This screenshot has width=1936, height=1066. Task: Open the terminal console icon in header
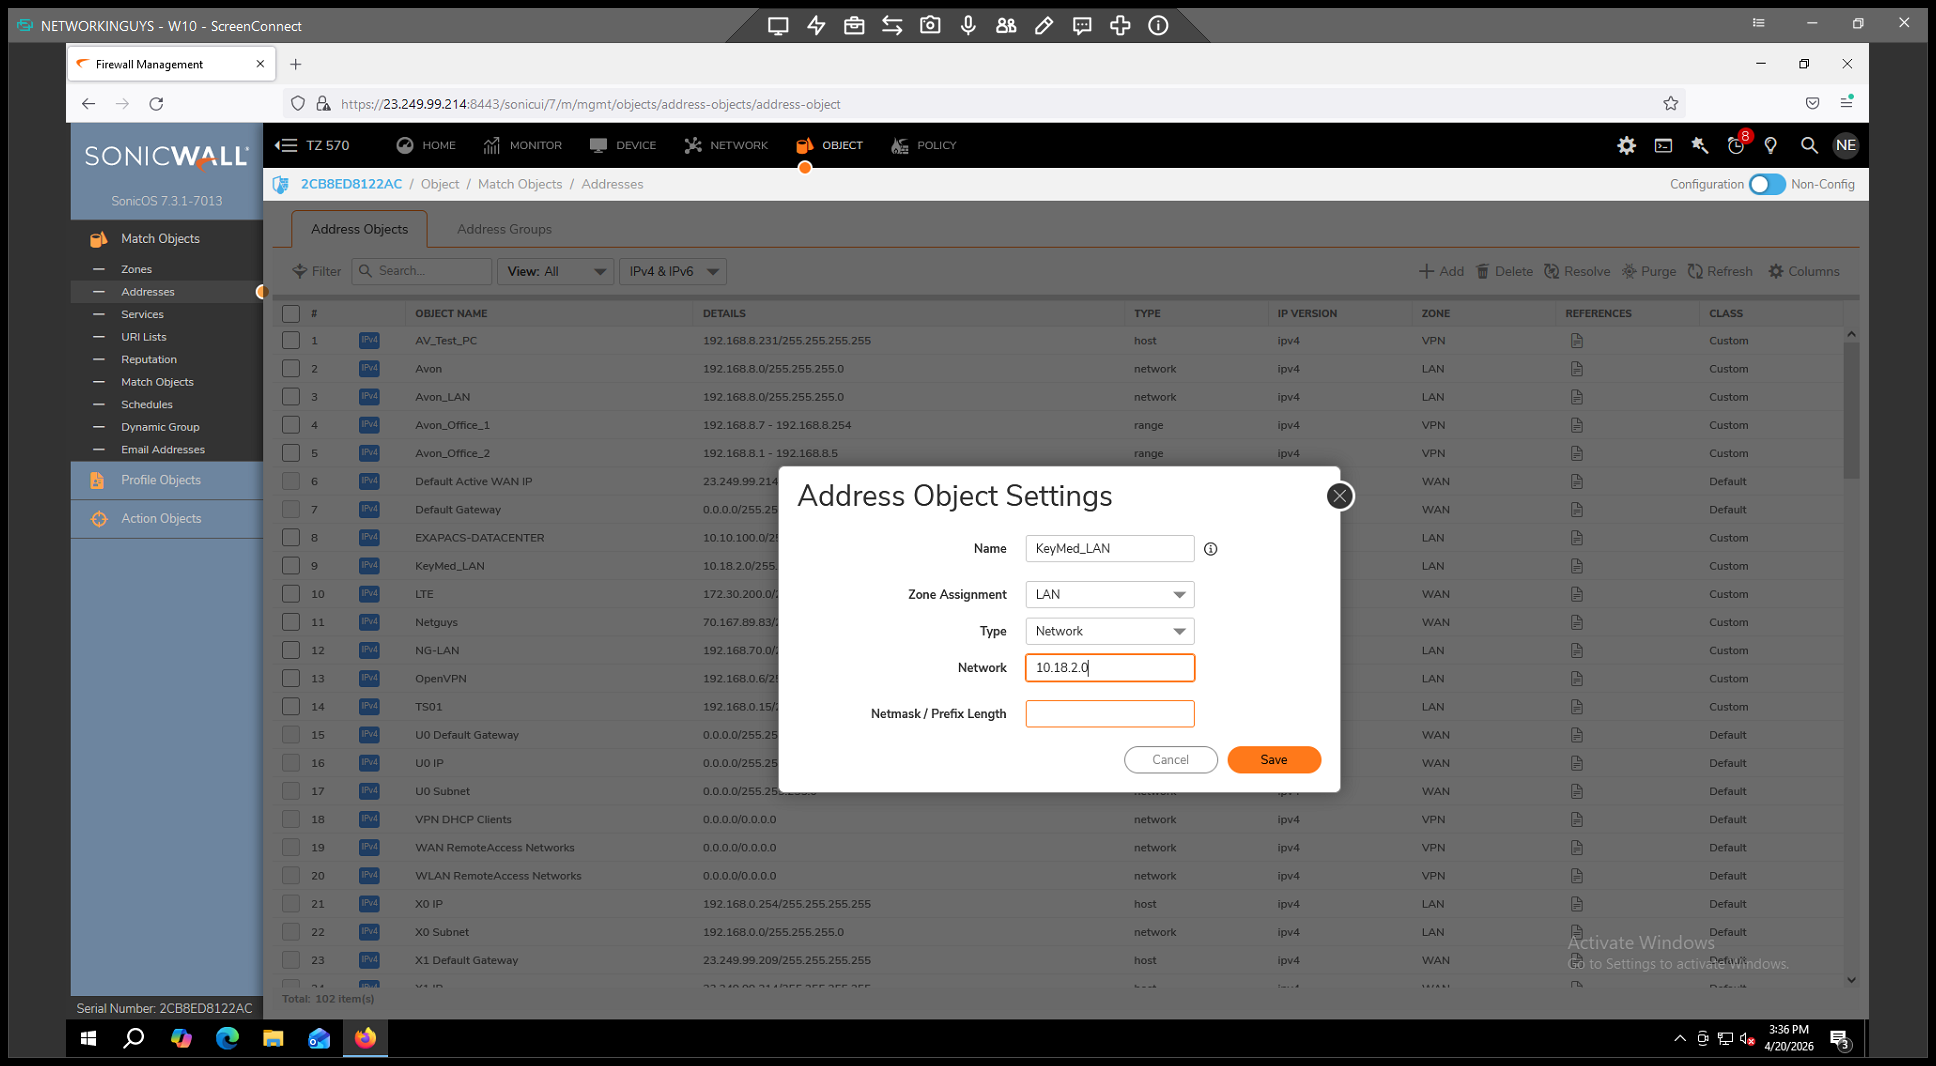[x=1663, y=146]
